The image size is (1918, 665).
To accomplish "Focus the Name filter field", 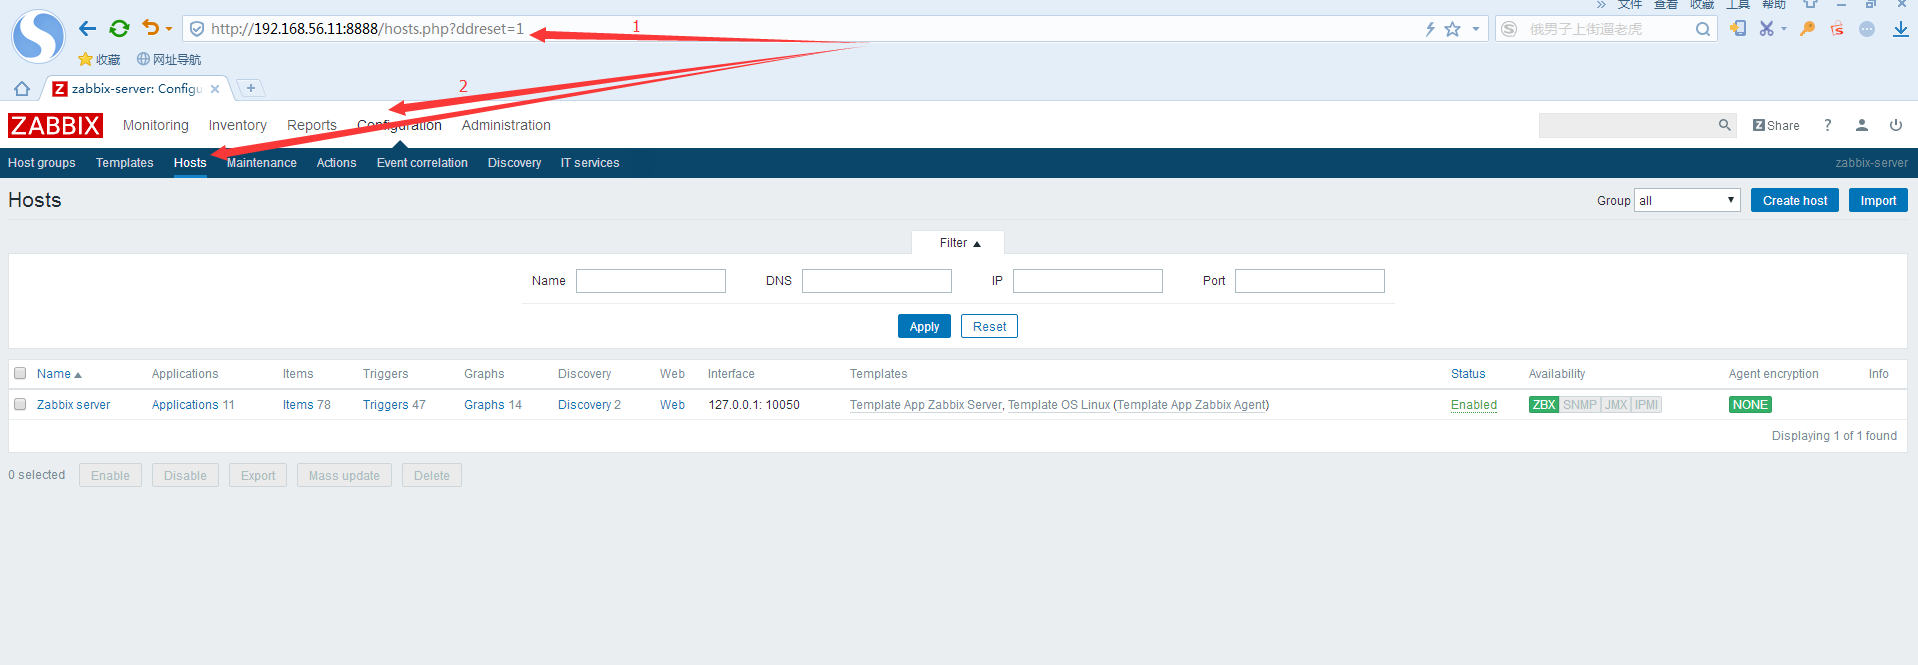I will [651, 281].
